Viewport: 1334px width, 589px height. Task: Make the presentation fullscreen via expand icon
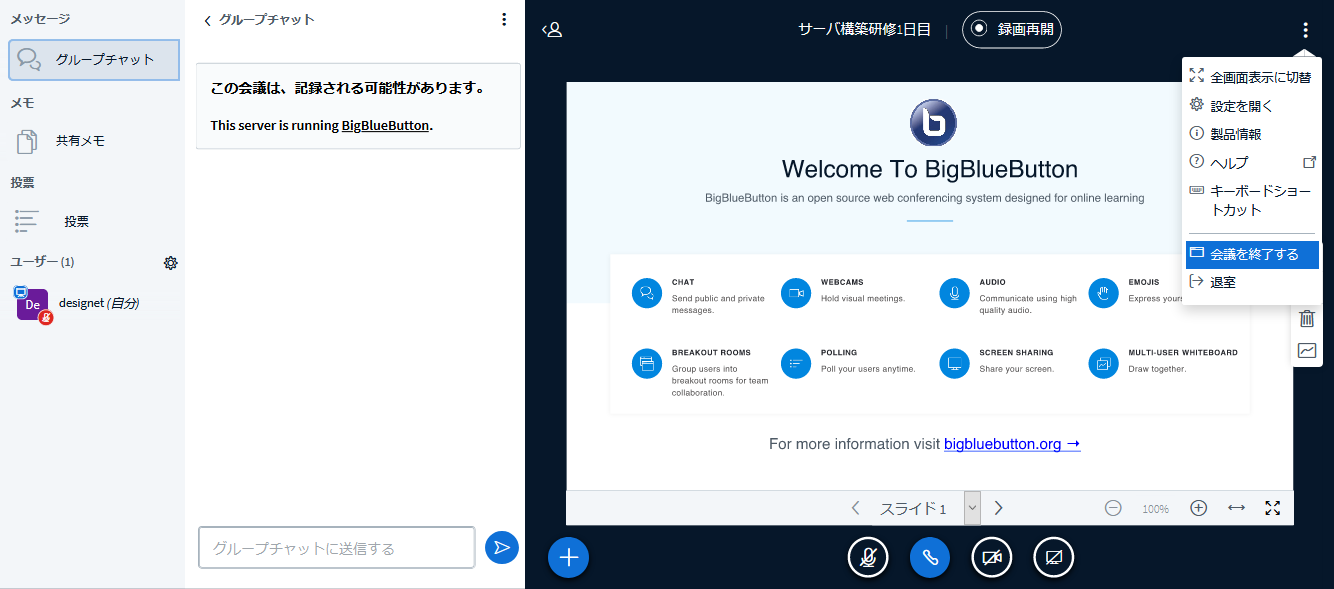click(x=1273, y=508)
